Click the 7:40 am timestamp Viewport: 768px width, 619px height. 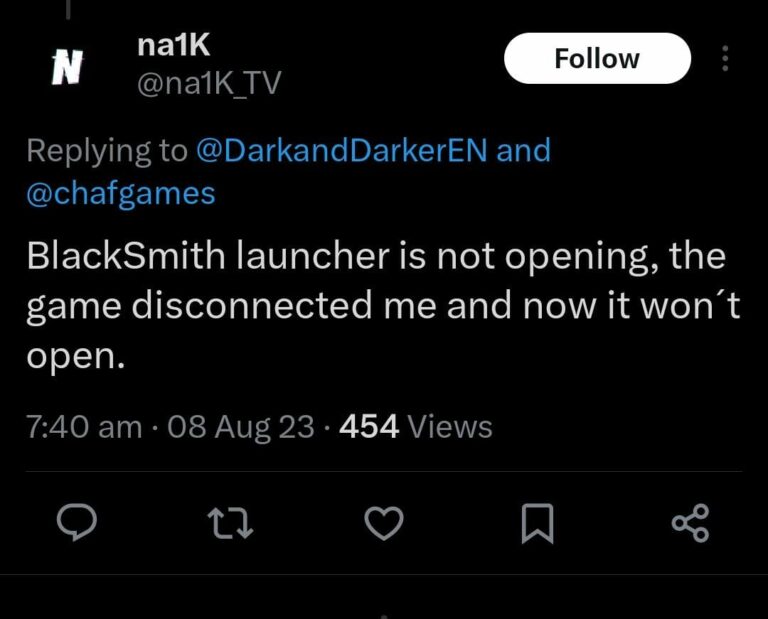point(84,427)
